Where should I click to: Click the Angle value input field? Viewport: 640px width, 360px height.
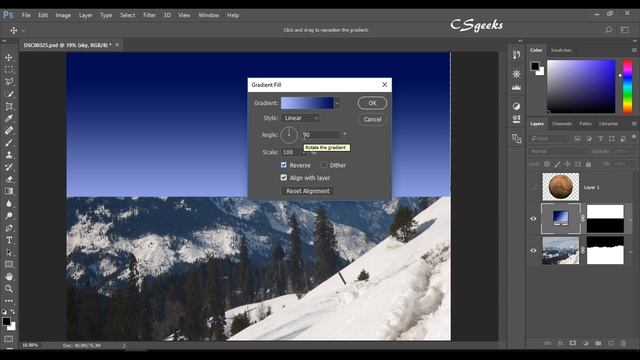click(x=321, y=134)
